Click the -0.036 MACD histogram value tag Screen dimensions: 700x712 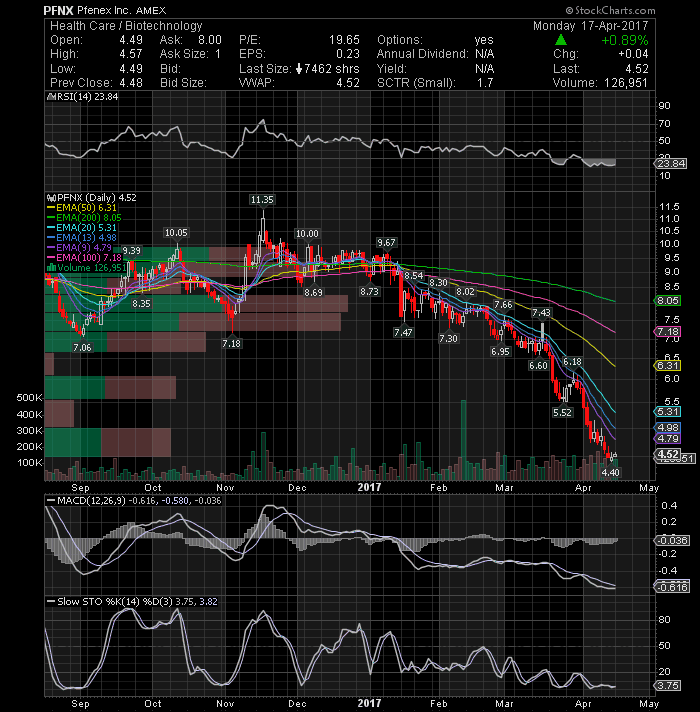click(x=671, y=540)
